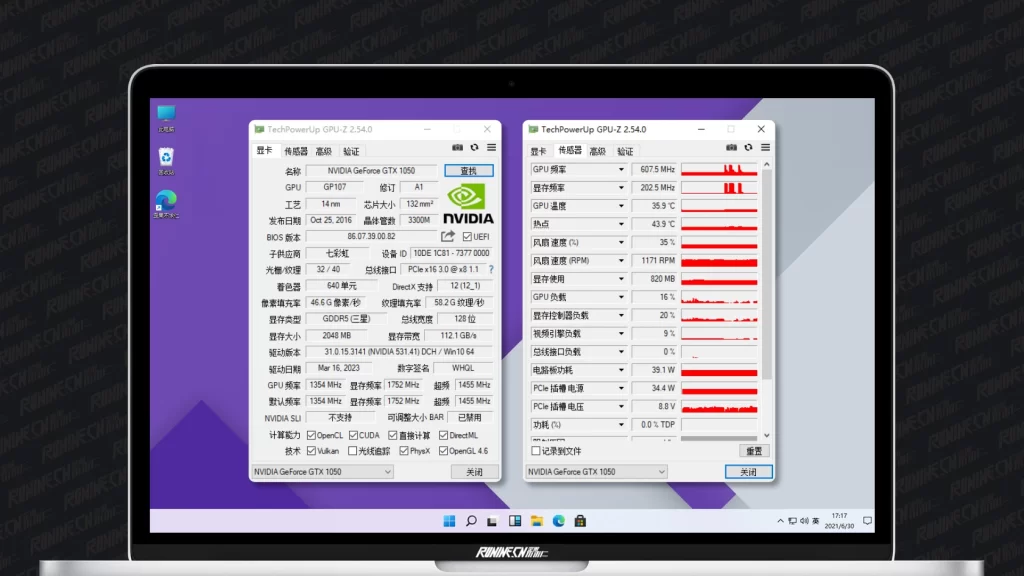
Task: Click the refresh icon in left GPU-Z window
Action: pyautogui.click(x=474, y=148)
